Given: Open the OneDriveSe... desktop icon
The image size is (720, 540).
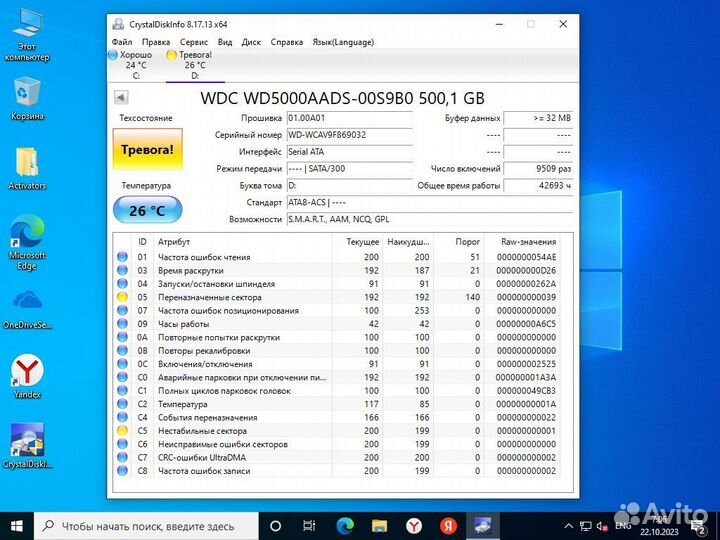Looking at the screenshot, I should [27, 309].
